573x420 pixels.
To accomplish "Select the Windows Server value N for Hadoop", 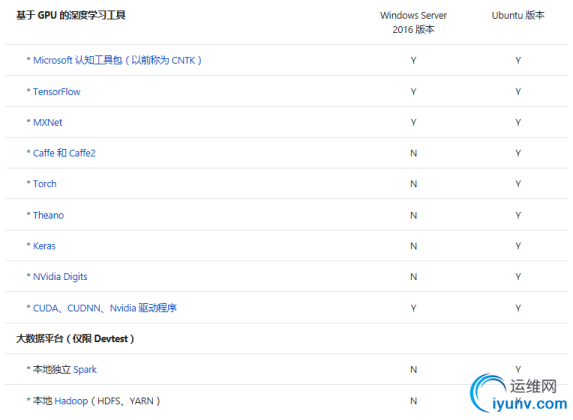I will point(413,401).
